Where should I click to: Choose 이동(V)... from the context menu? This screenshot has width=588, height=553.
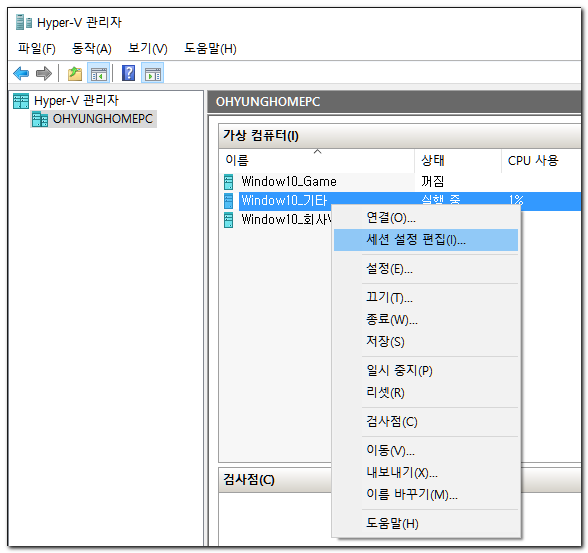[426, 451]
